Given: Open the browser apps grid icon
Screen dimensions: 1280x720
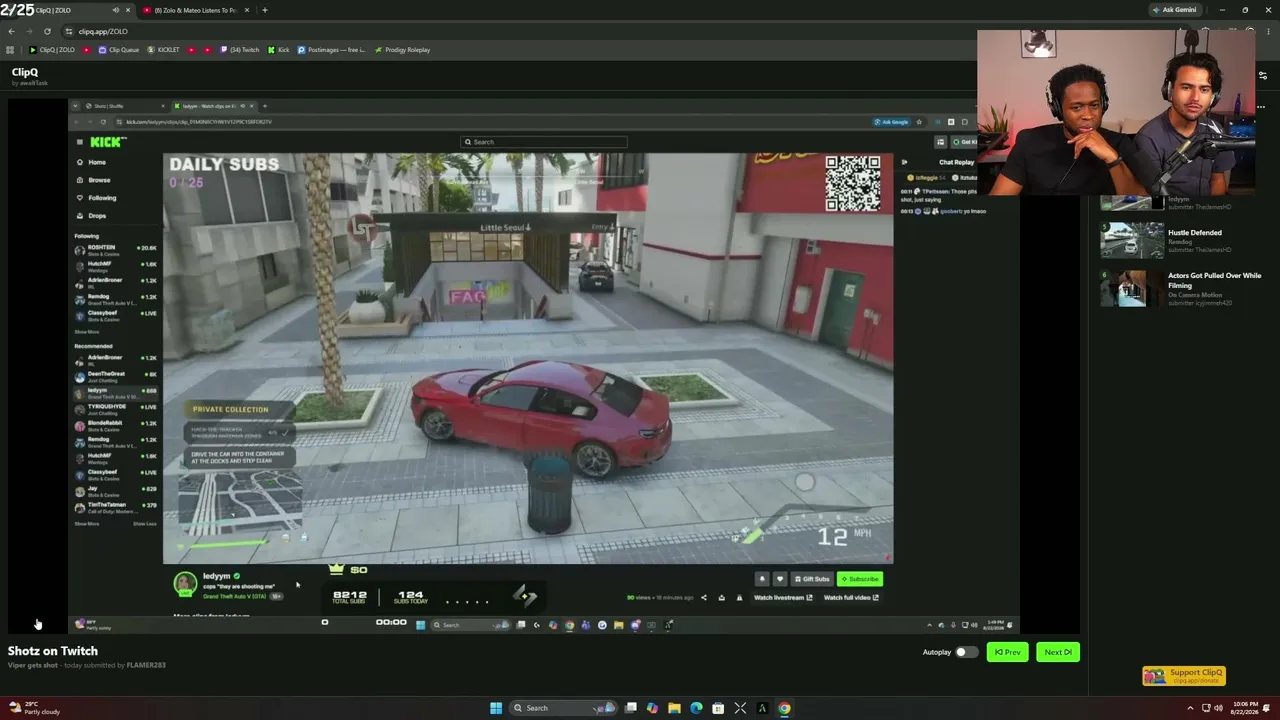Looking at the screenshot, I should tap(11, 50).
